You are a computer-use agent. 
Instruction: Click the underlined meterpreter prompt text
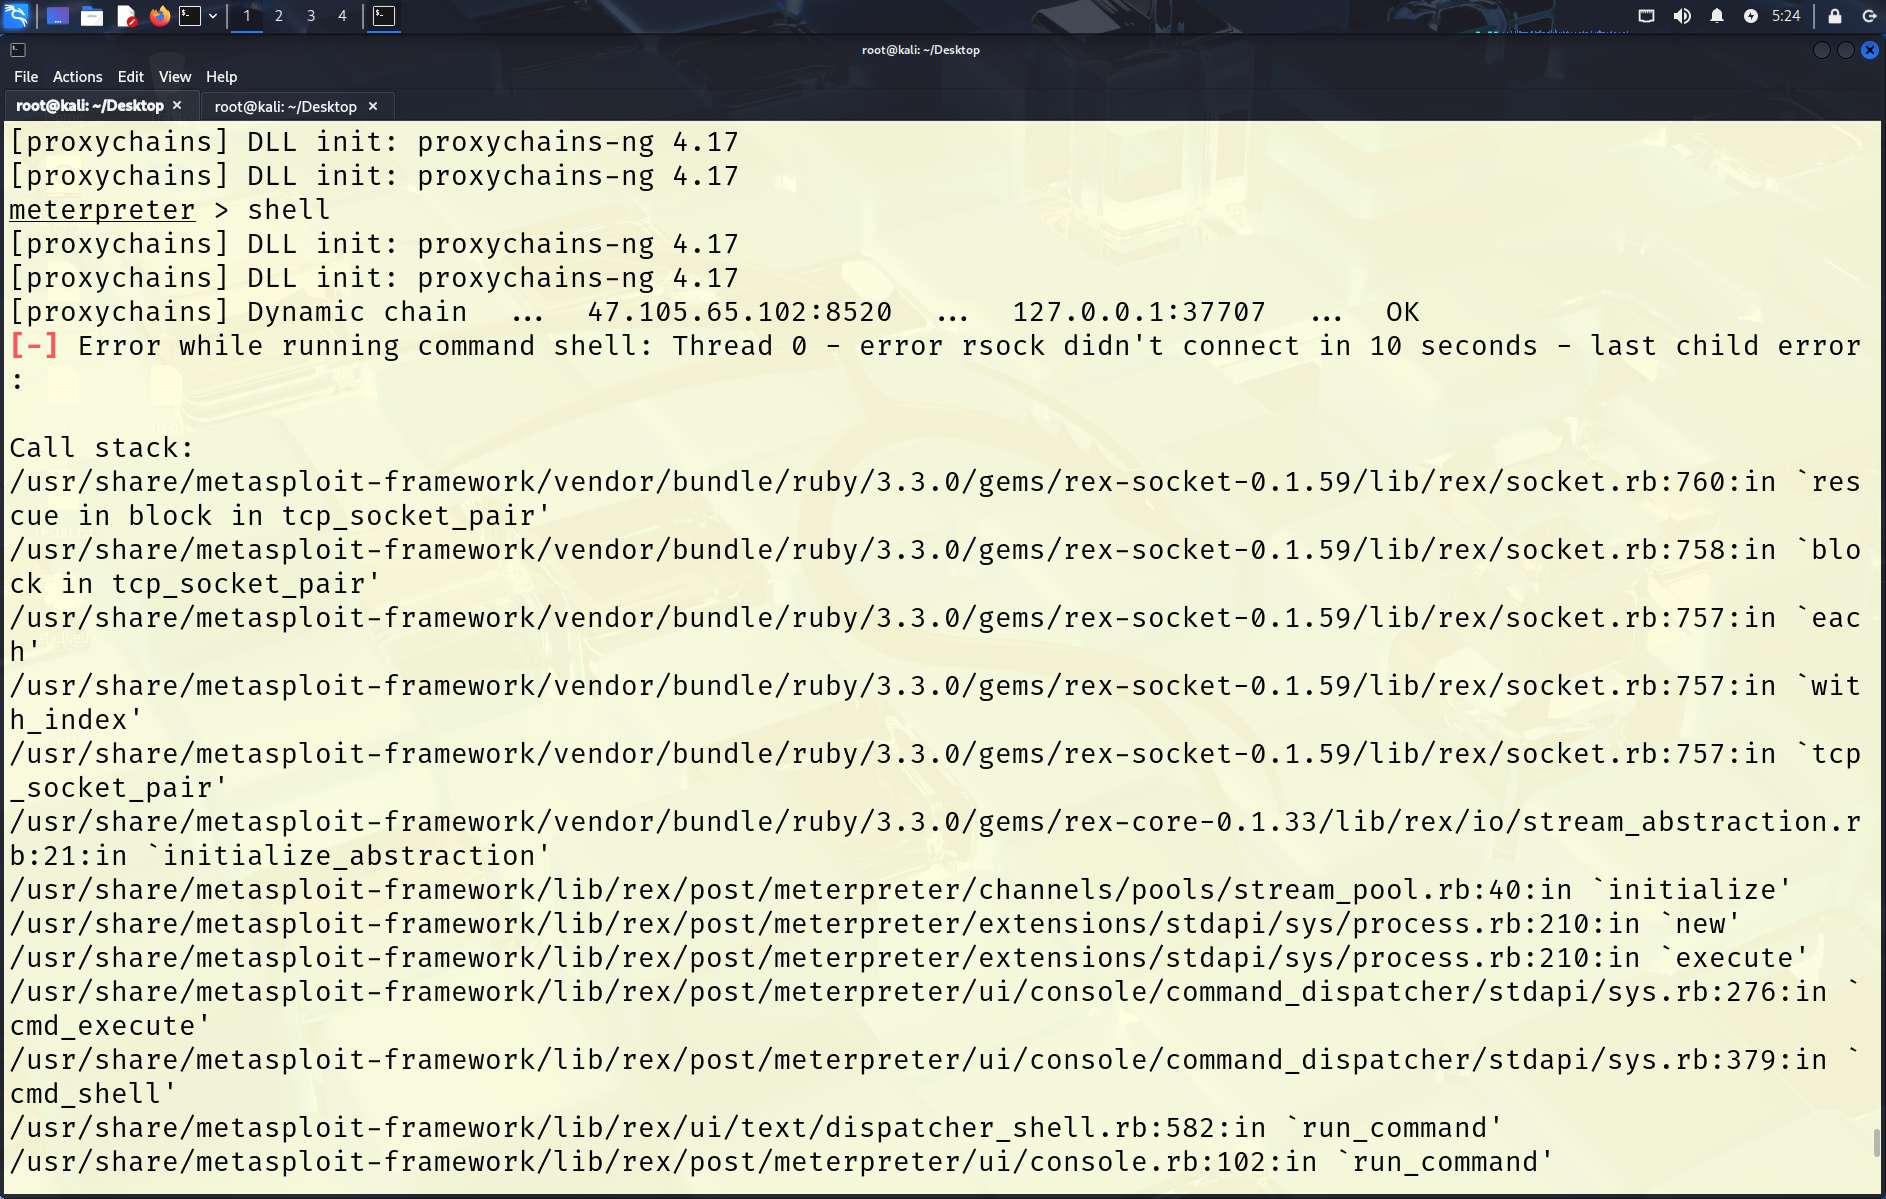(x=102, y=210)
